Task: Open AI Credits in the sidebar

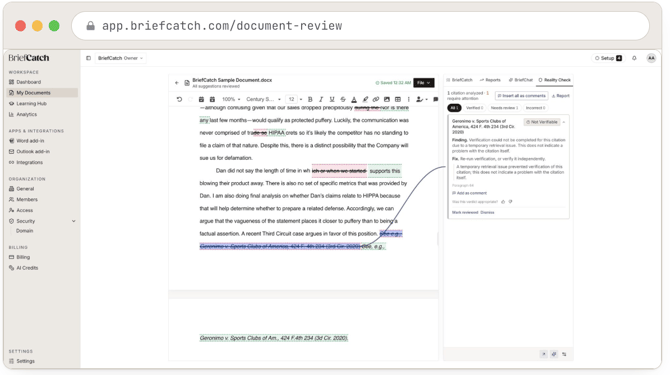Action: [x=43, y=268]
